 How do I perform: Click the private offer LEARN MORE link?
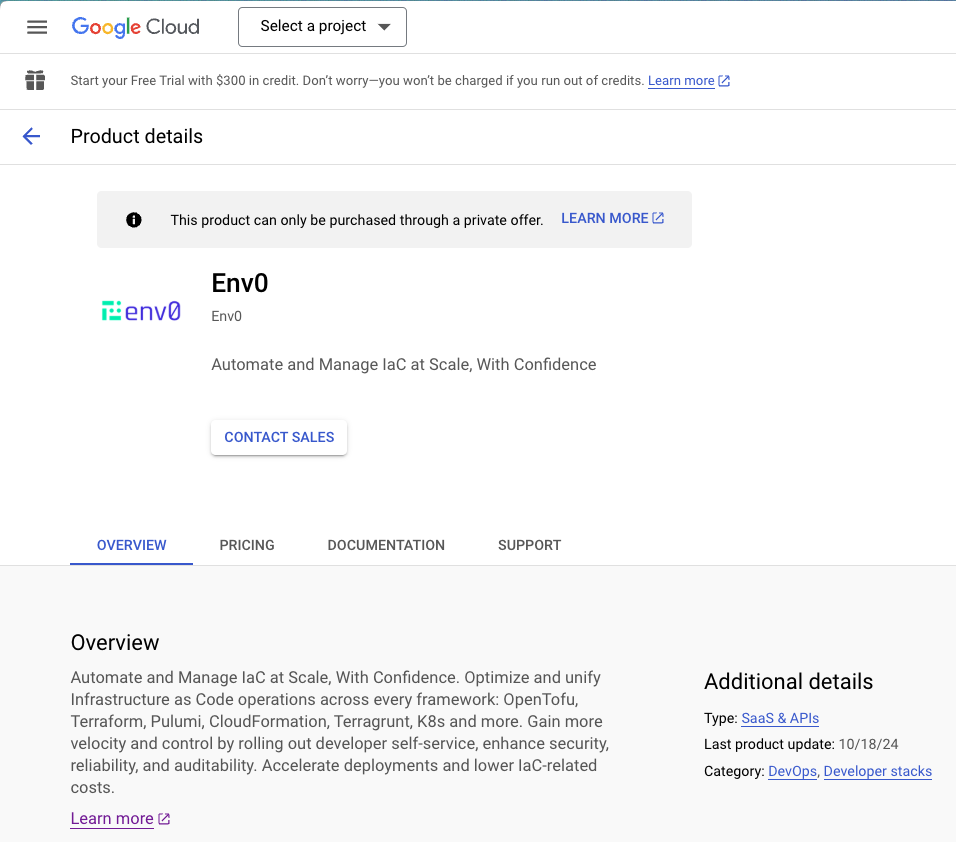pyautogui.click(x=604, y=218)
